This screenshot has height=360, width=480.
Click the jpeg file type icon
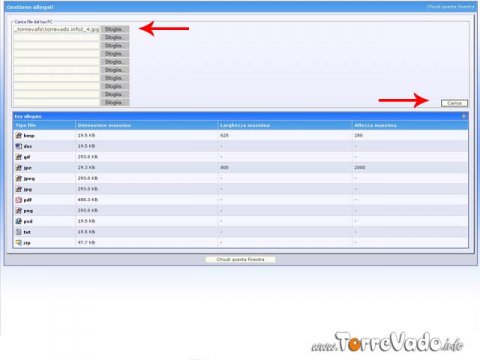coord(19,178)
